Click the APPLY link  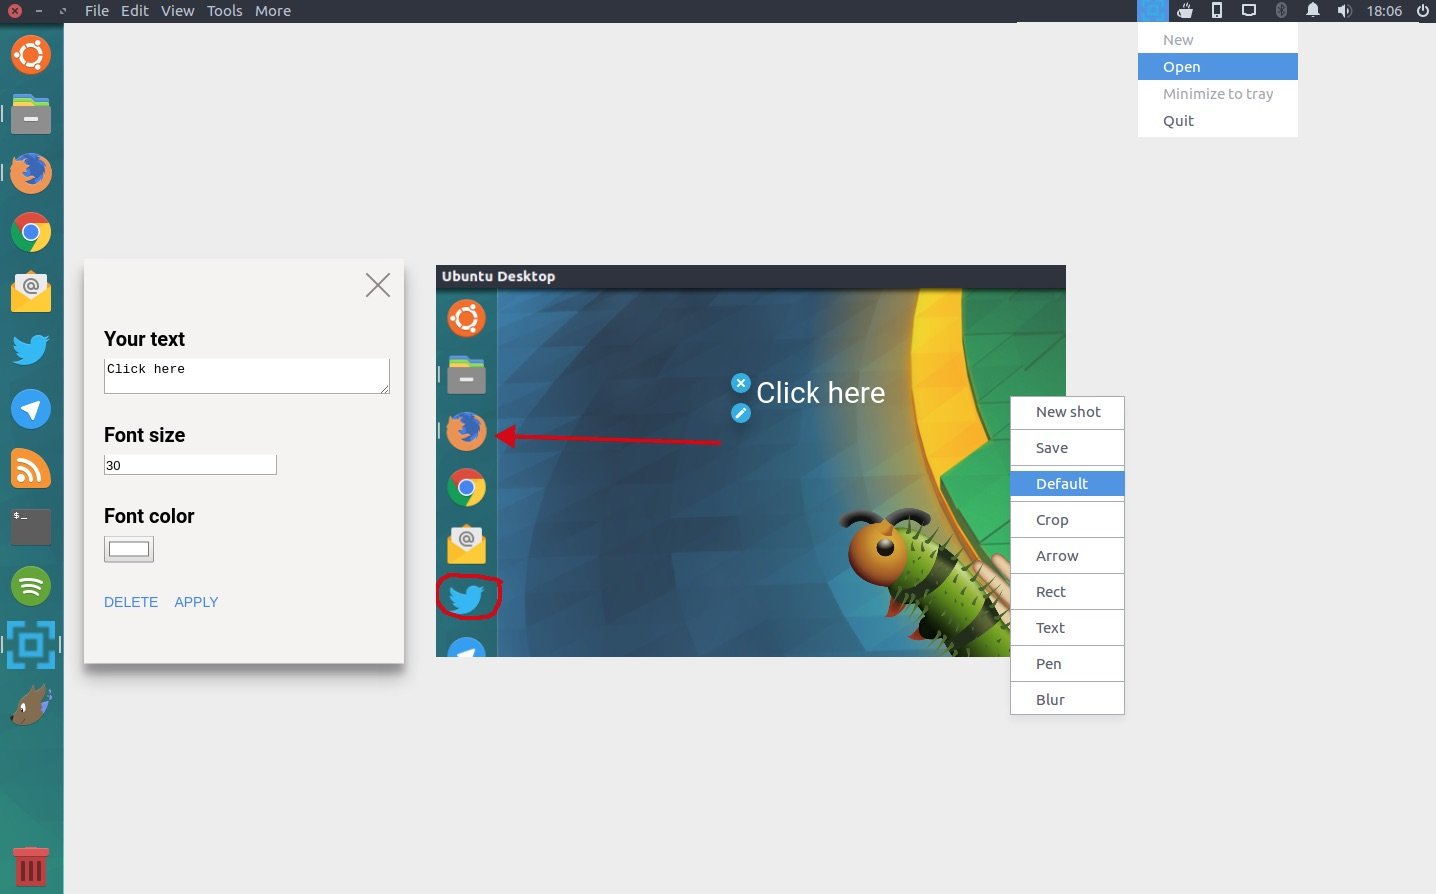[x=196, y=602]
